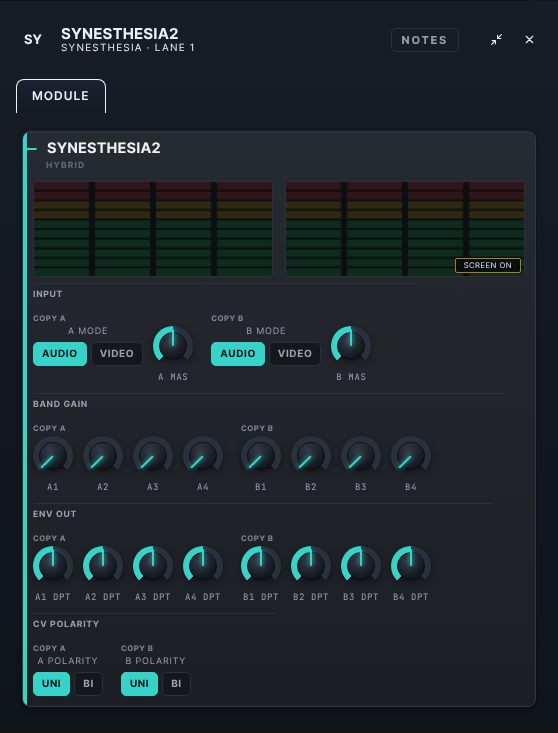The width and height of the screenshot is (558, 733).
Task: Click the right spectrum meter display
Action: 405,229
